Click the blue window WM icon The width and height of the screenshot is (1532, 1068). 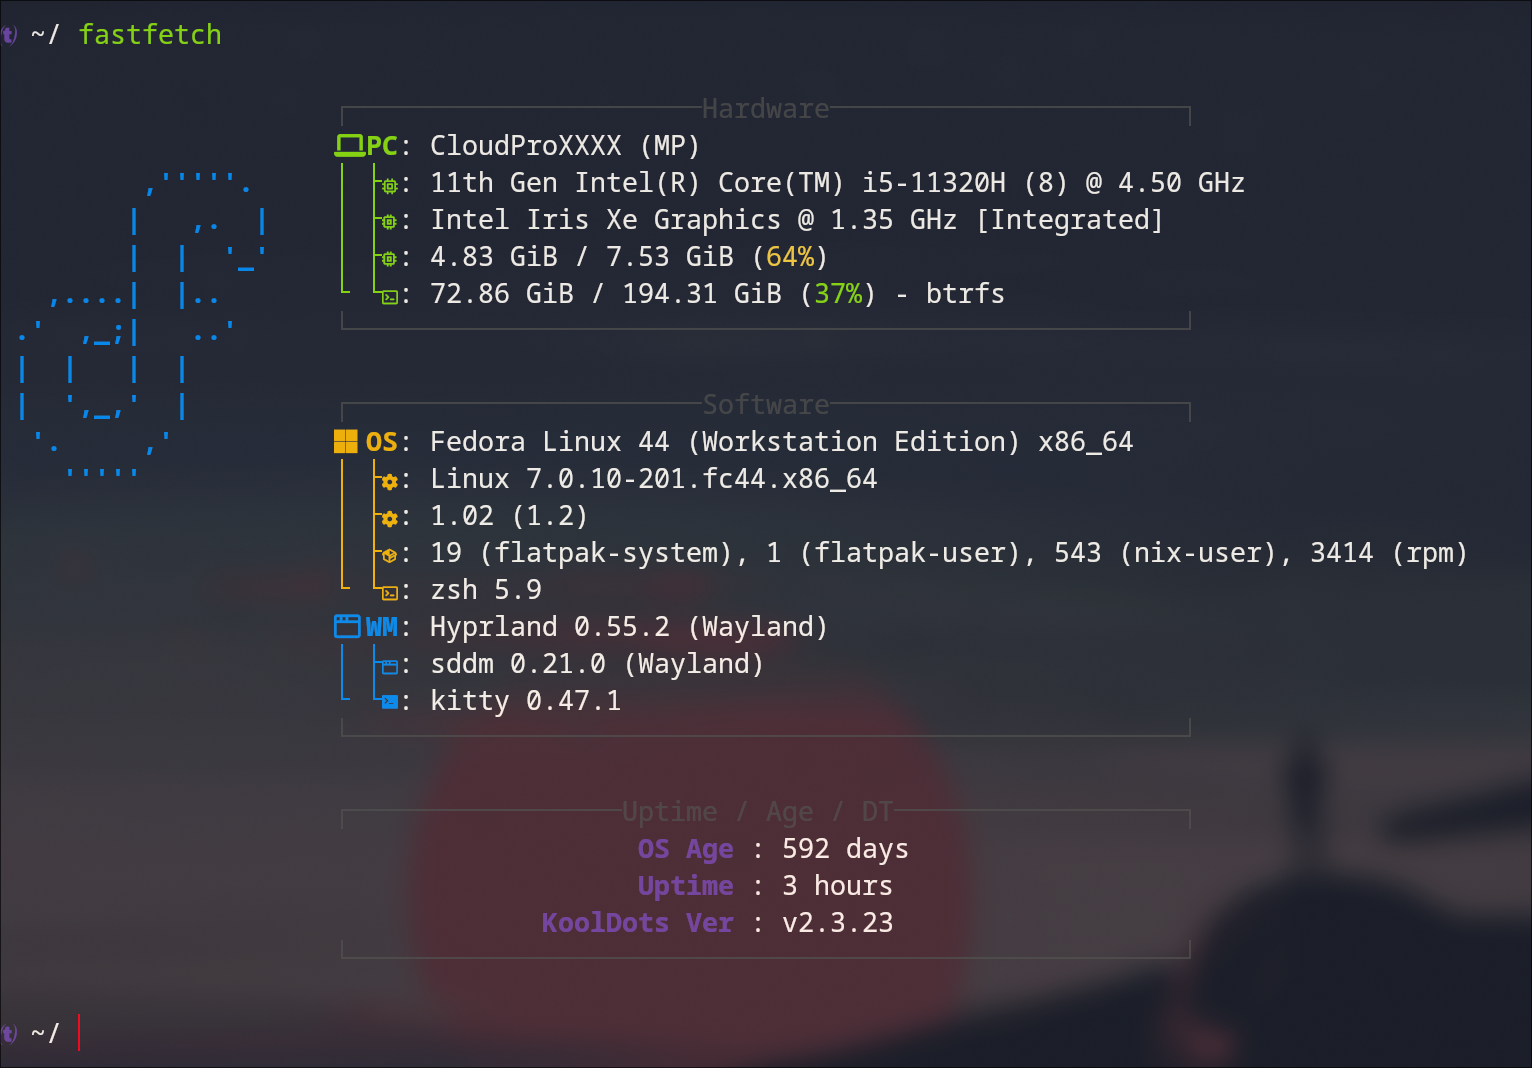(x=347, y=627)
